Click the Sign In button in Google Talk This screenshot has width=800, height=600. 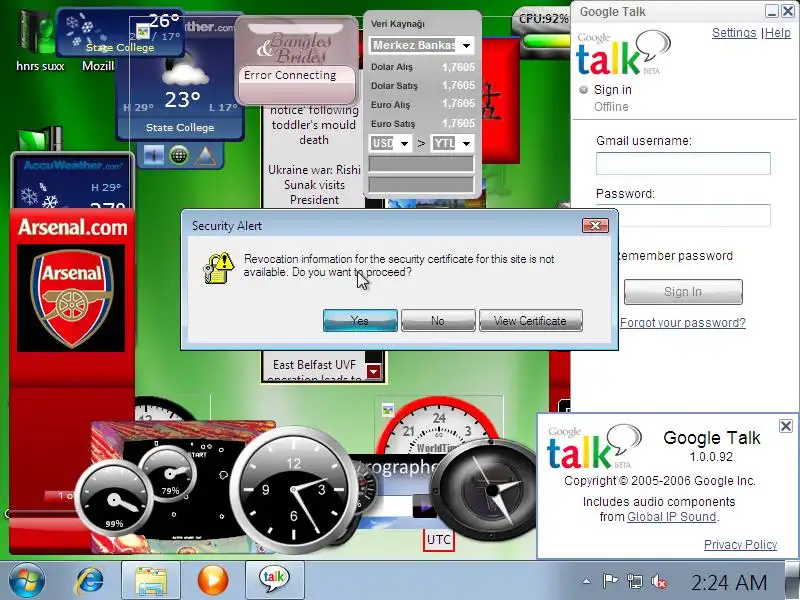click(x=683, y=292)
